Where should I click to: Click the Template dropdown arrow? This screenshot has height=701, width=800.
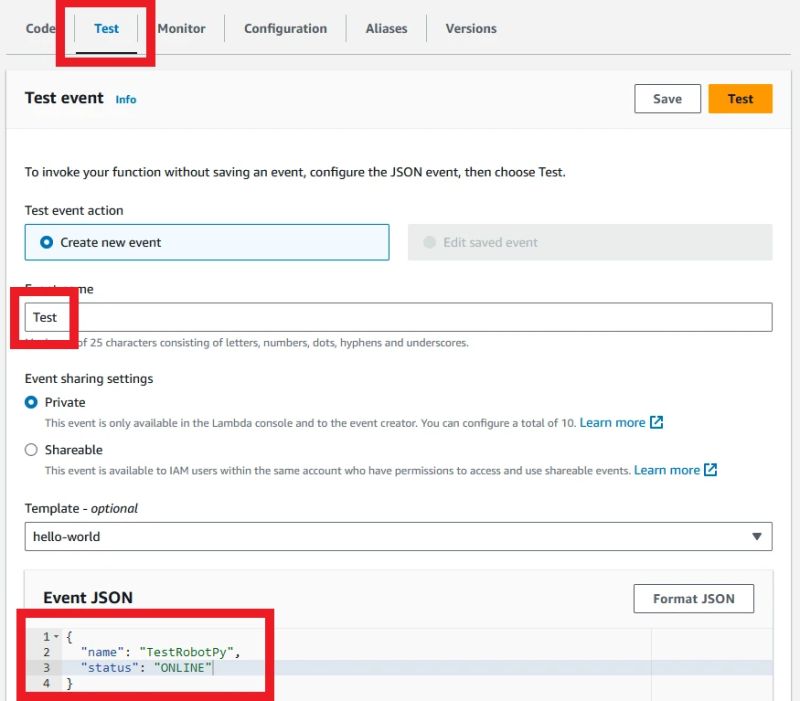[757, 537]
